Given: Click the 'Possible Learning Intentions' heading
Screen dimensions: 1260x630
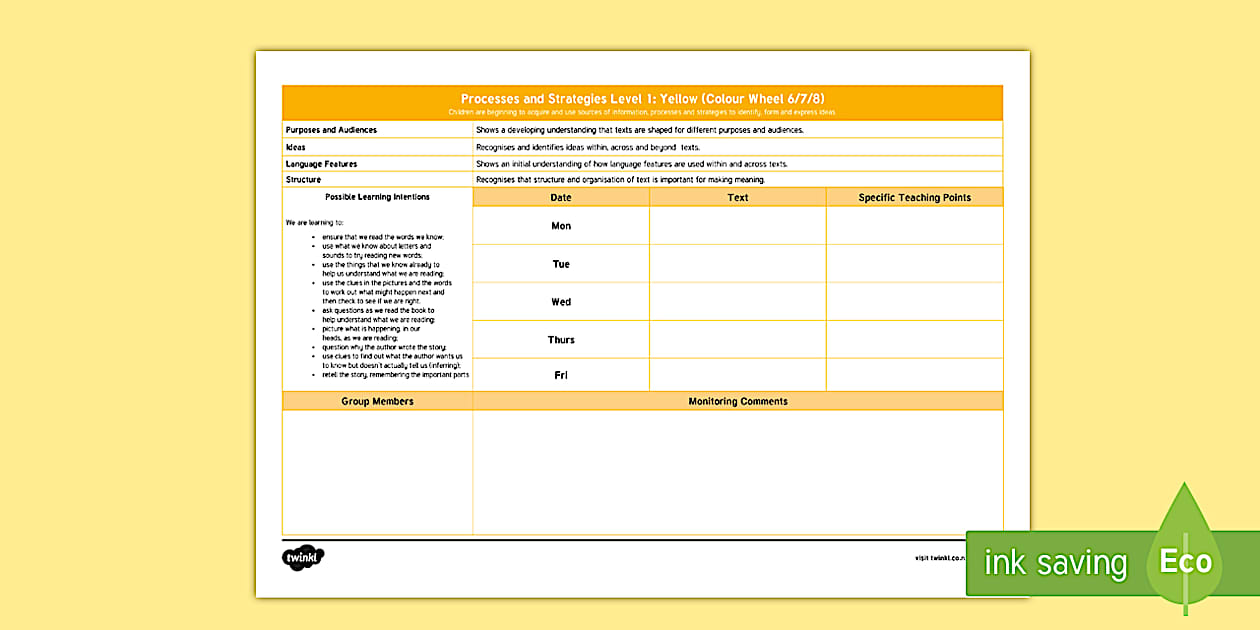Looking at the screenshot, I should pos(377,196).
